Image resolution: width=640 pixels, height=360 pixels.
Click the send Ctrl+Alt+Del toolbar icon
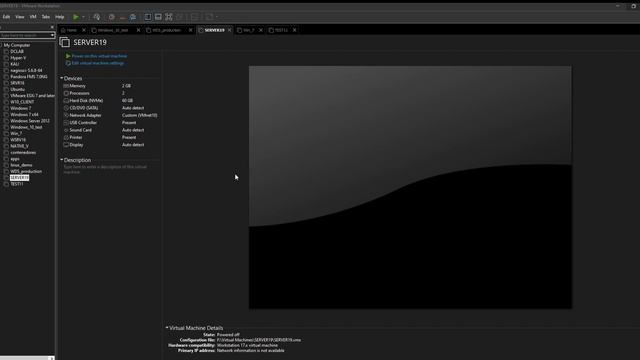point(97,17)
